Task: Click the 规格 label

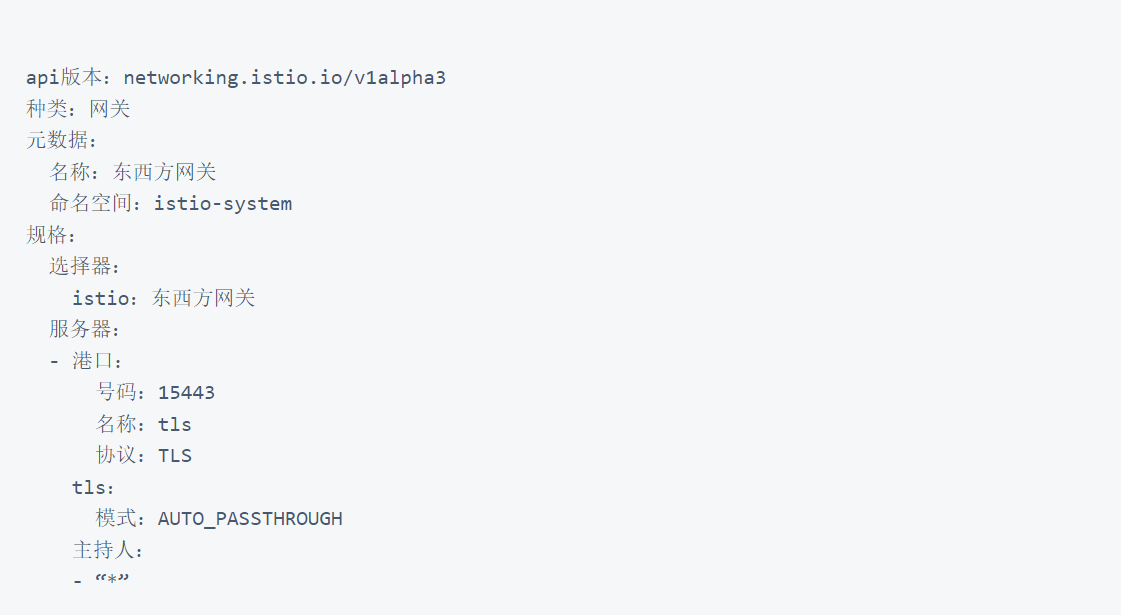Action: coord(46,235)
